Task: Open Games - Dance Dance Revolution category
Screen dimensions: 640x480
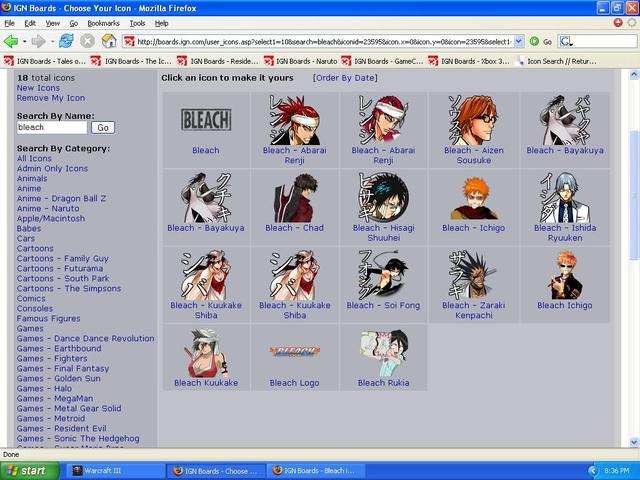Action: (x=85, y=338)
